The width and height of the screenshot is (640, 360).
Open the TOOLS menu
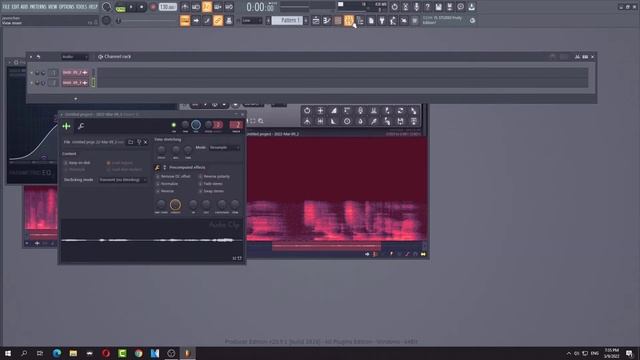[82, 7]
